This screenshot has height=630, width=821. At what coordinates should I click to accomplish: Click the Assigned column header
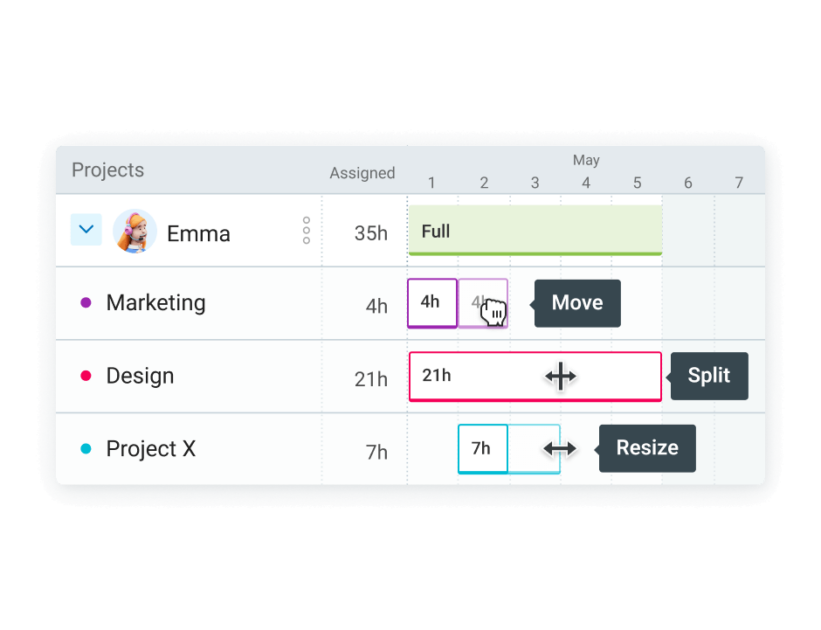coord(362,173)
